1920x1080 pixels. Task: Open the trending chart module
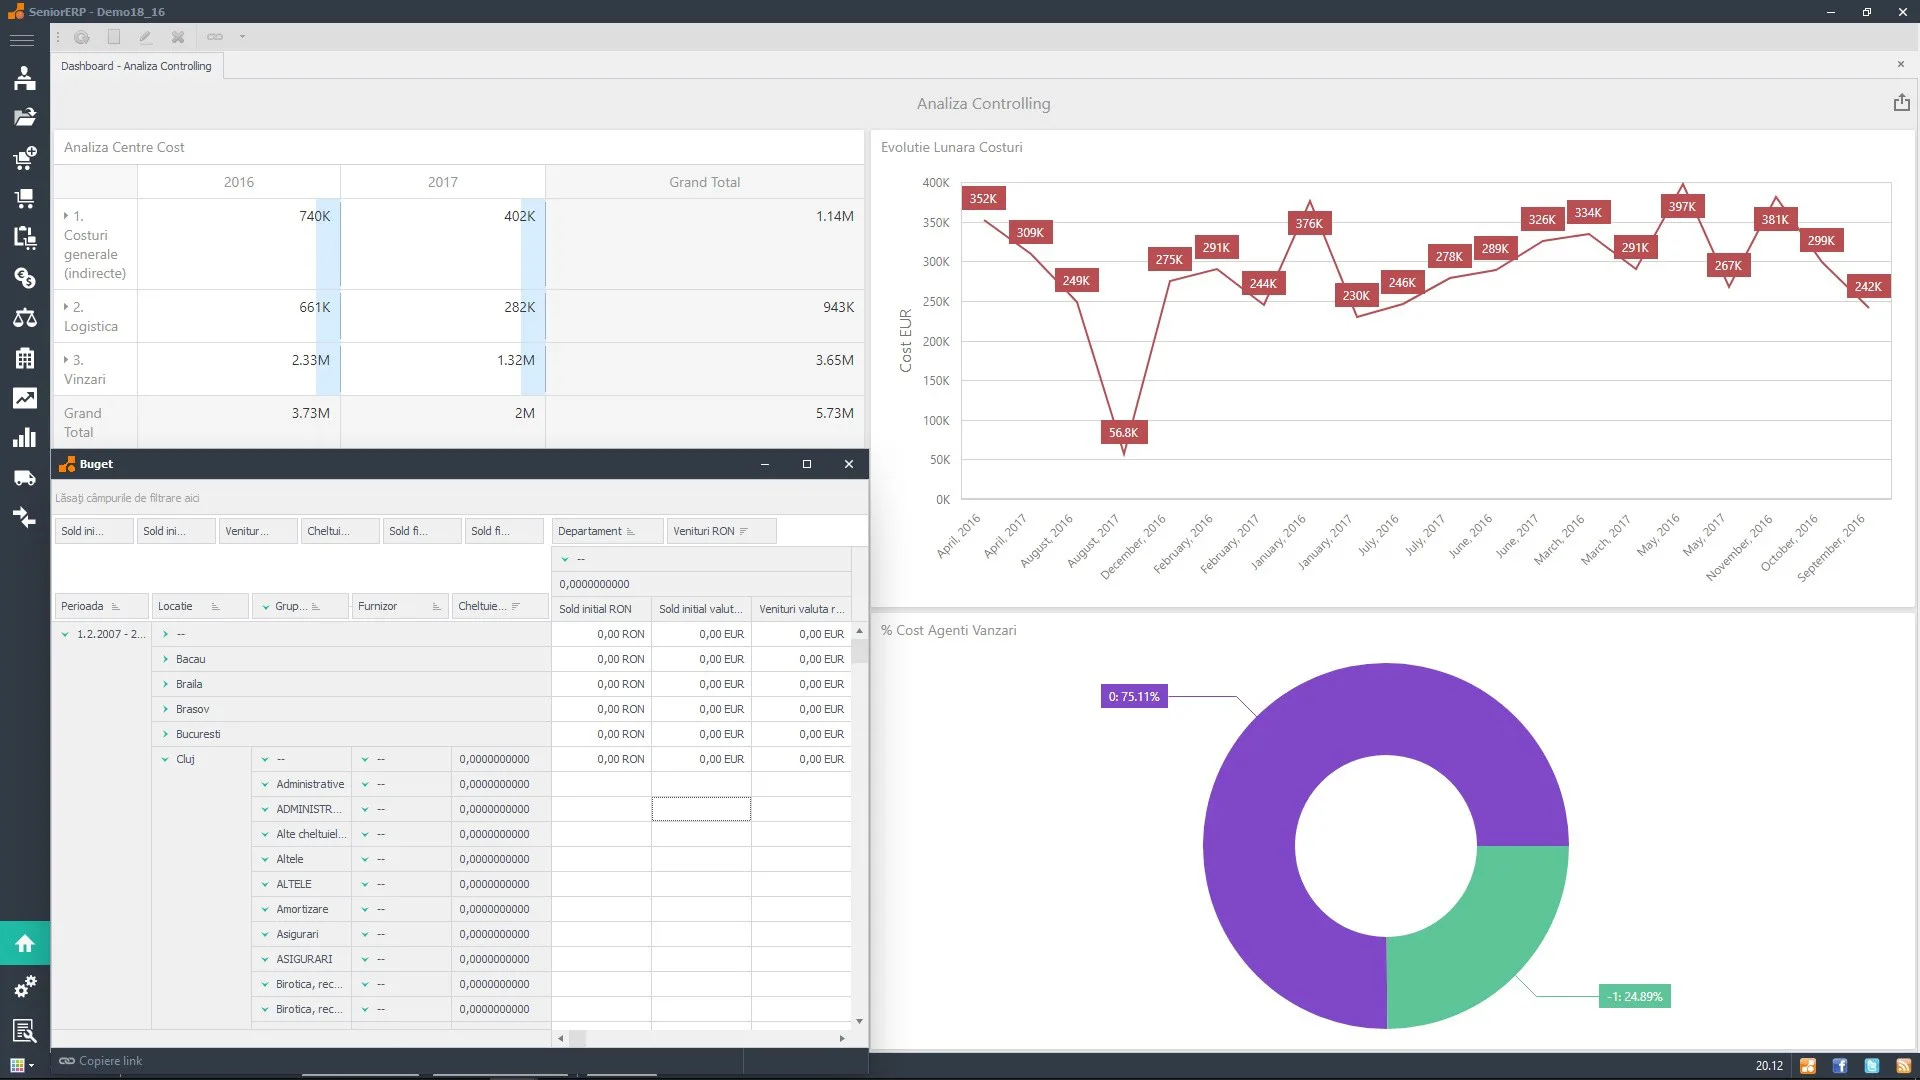(24, 398)
